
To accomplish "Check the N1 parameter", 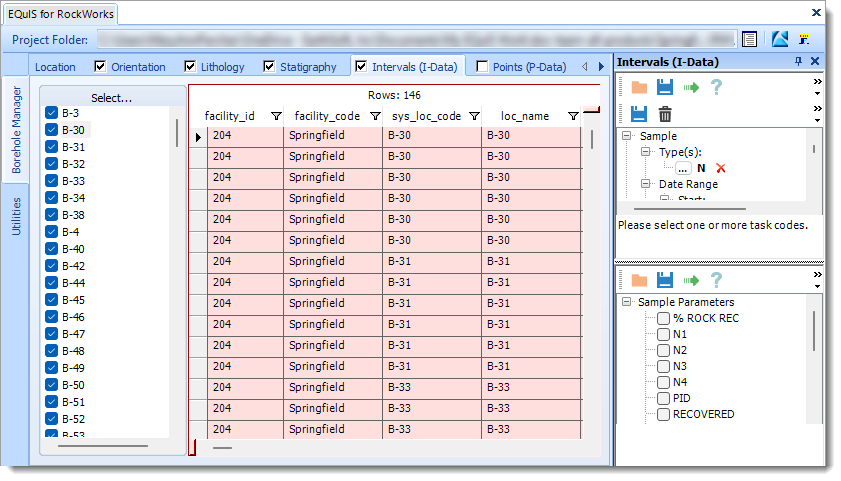I will coord(663,334).
